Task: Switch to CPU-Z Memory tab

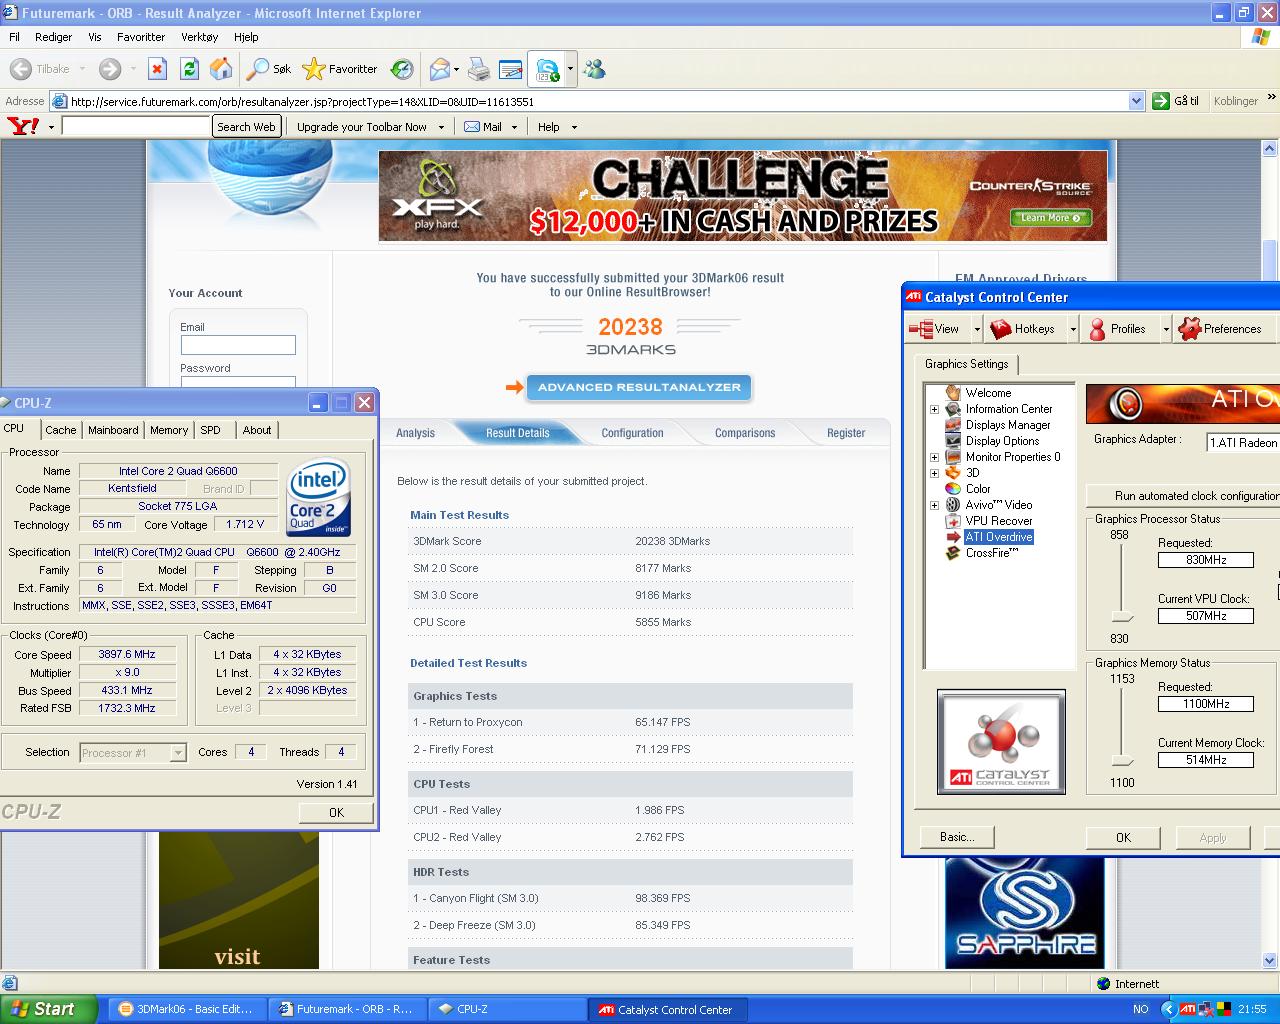Action: 169,430
